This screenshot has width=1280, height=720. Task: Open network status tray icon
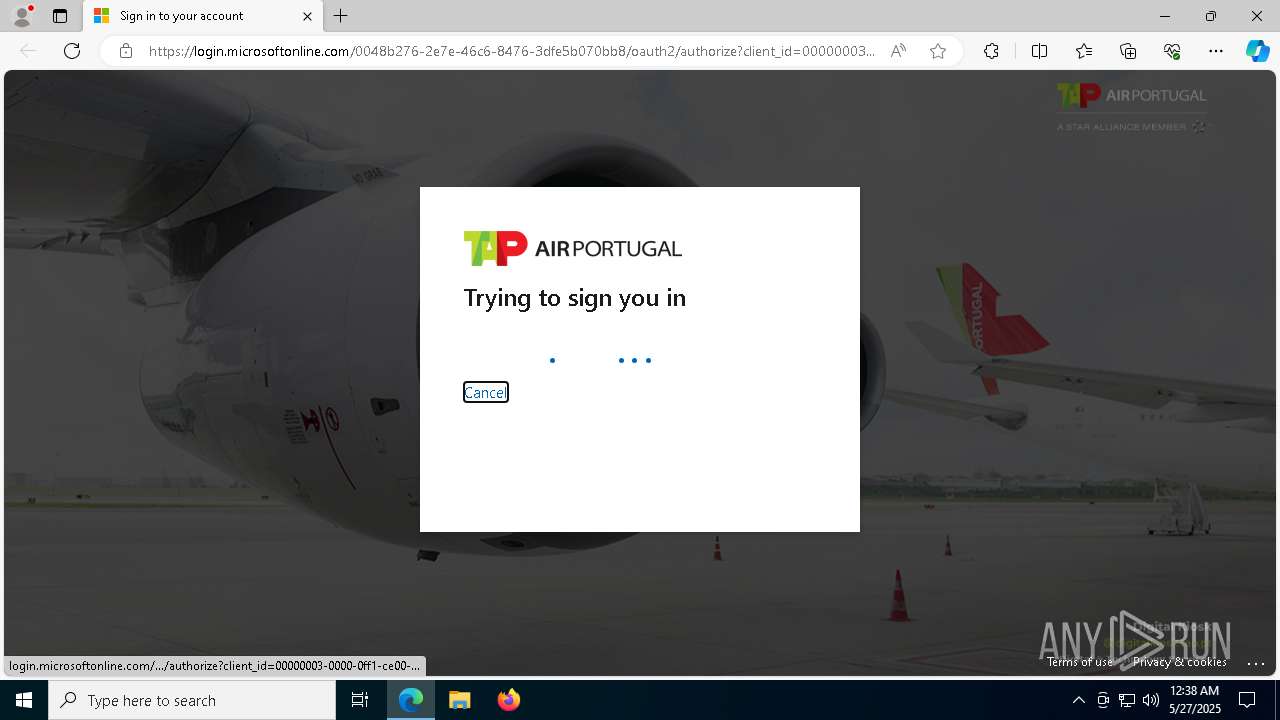pos(1127,700)
